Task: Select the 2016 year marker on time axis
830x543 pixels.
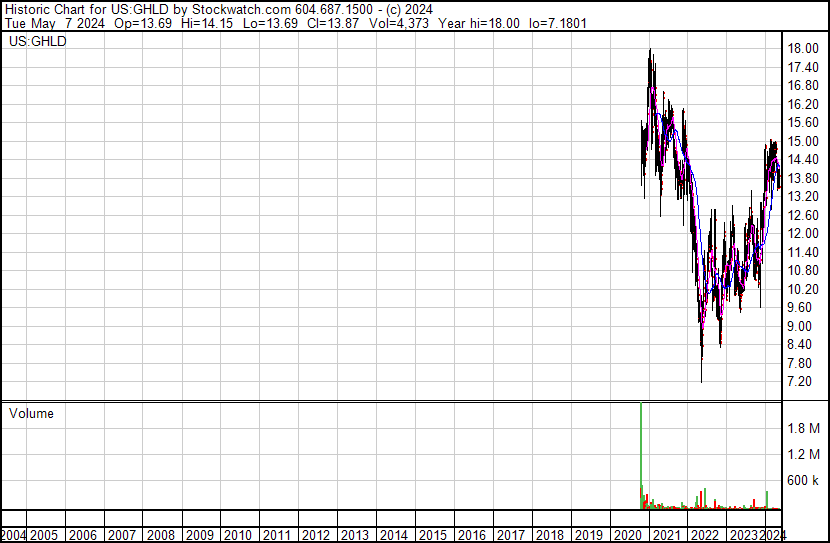Action: [471, 535]
